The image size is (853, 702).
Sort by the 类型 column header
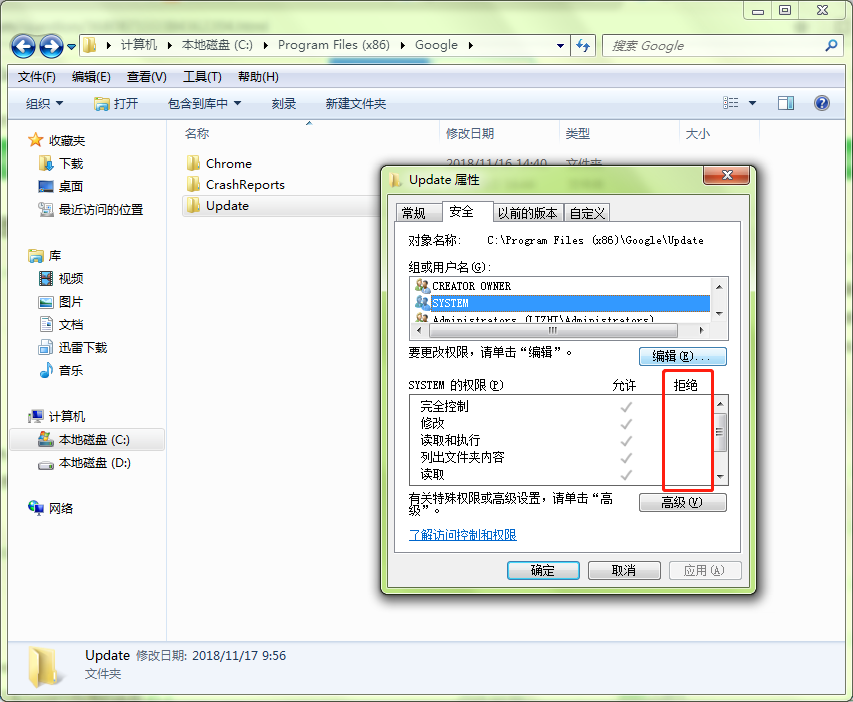point(619,133)
